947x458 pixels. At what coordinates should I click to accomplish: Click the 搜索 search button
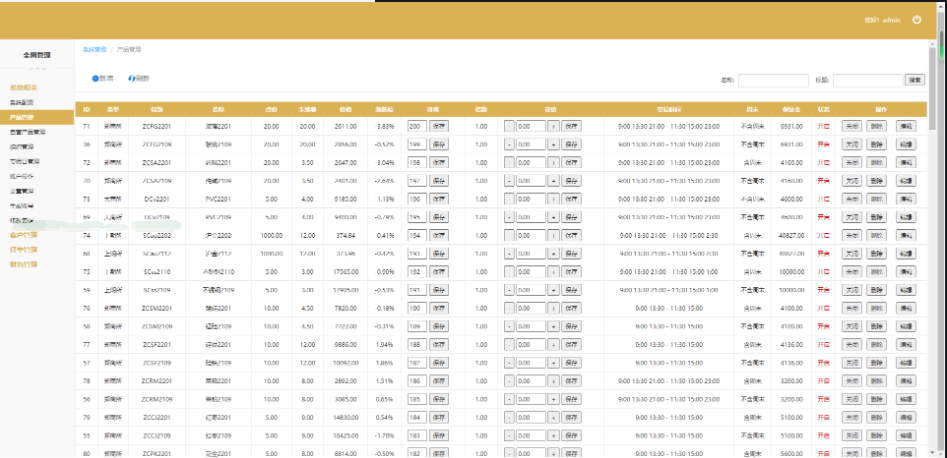(x=914, y=80)
